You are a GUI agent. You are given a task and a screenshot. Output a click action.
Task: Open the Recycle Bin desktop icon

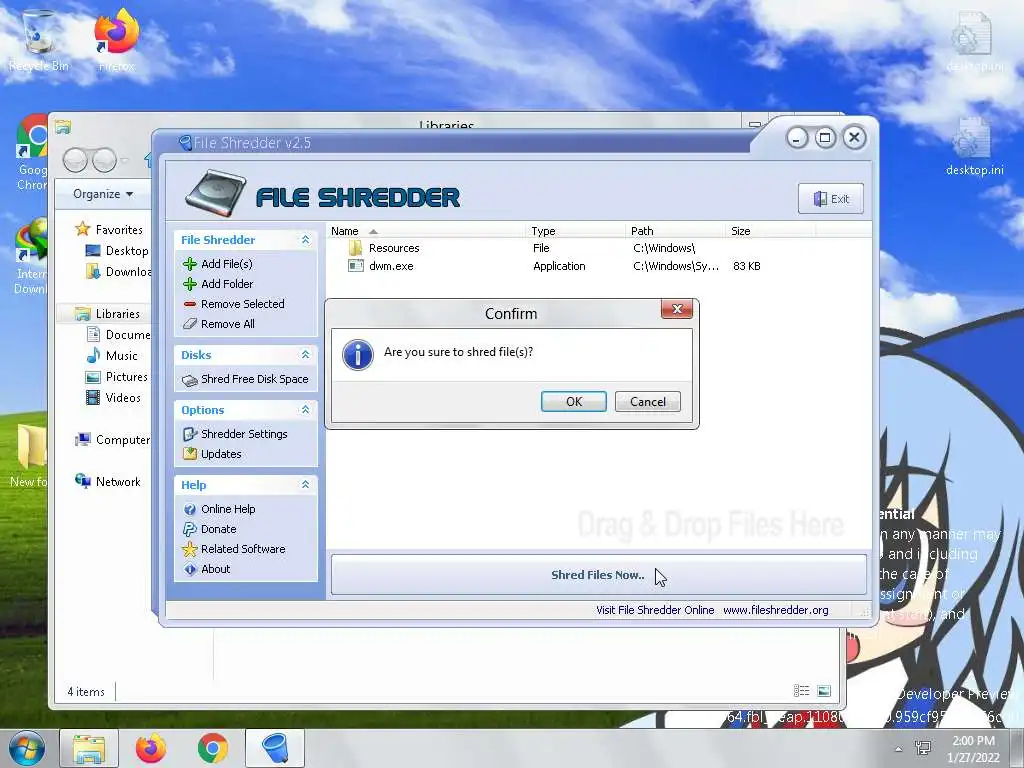[39, 40]
